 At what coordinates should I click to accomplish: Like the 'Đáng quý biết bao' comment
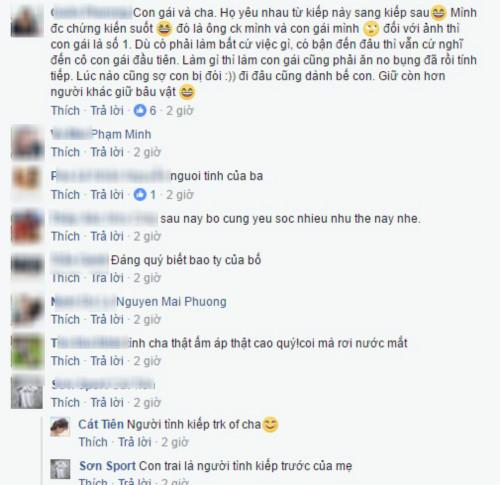(x=65, y=278)
